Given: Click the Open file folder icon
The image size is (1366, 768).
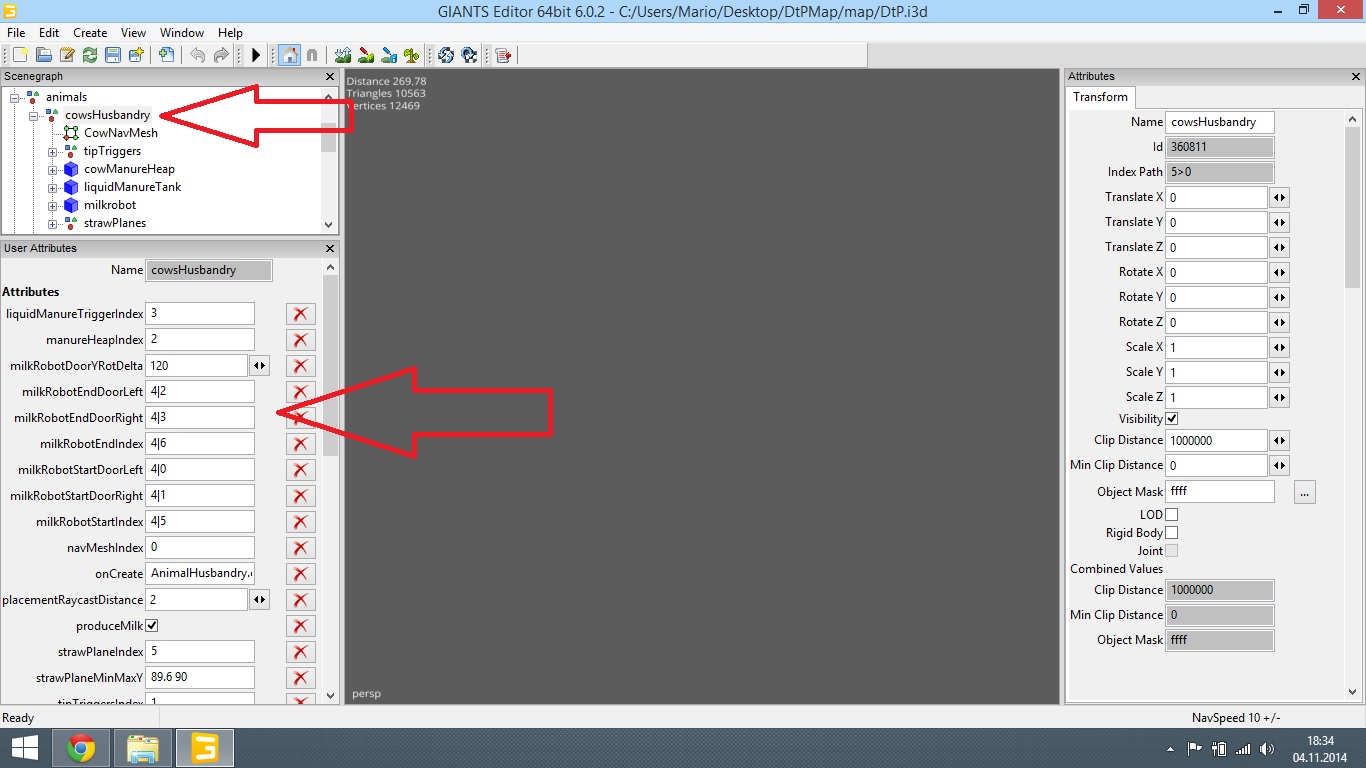Looking at the screenshot, I should point(43,55).
